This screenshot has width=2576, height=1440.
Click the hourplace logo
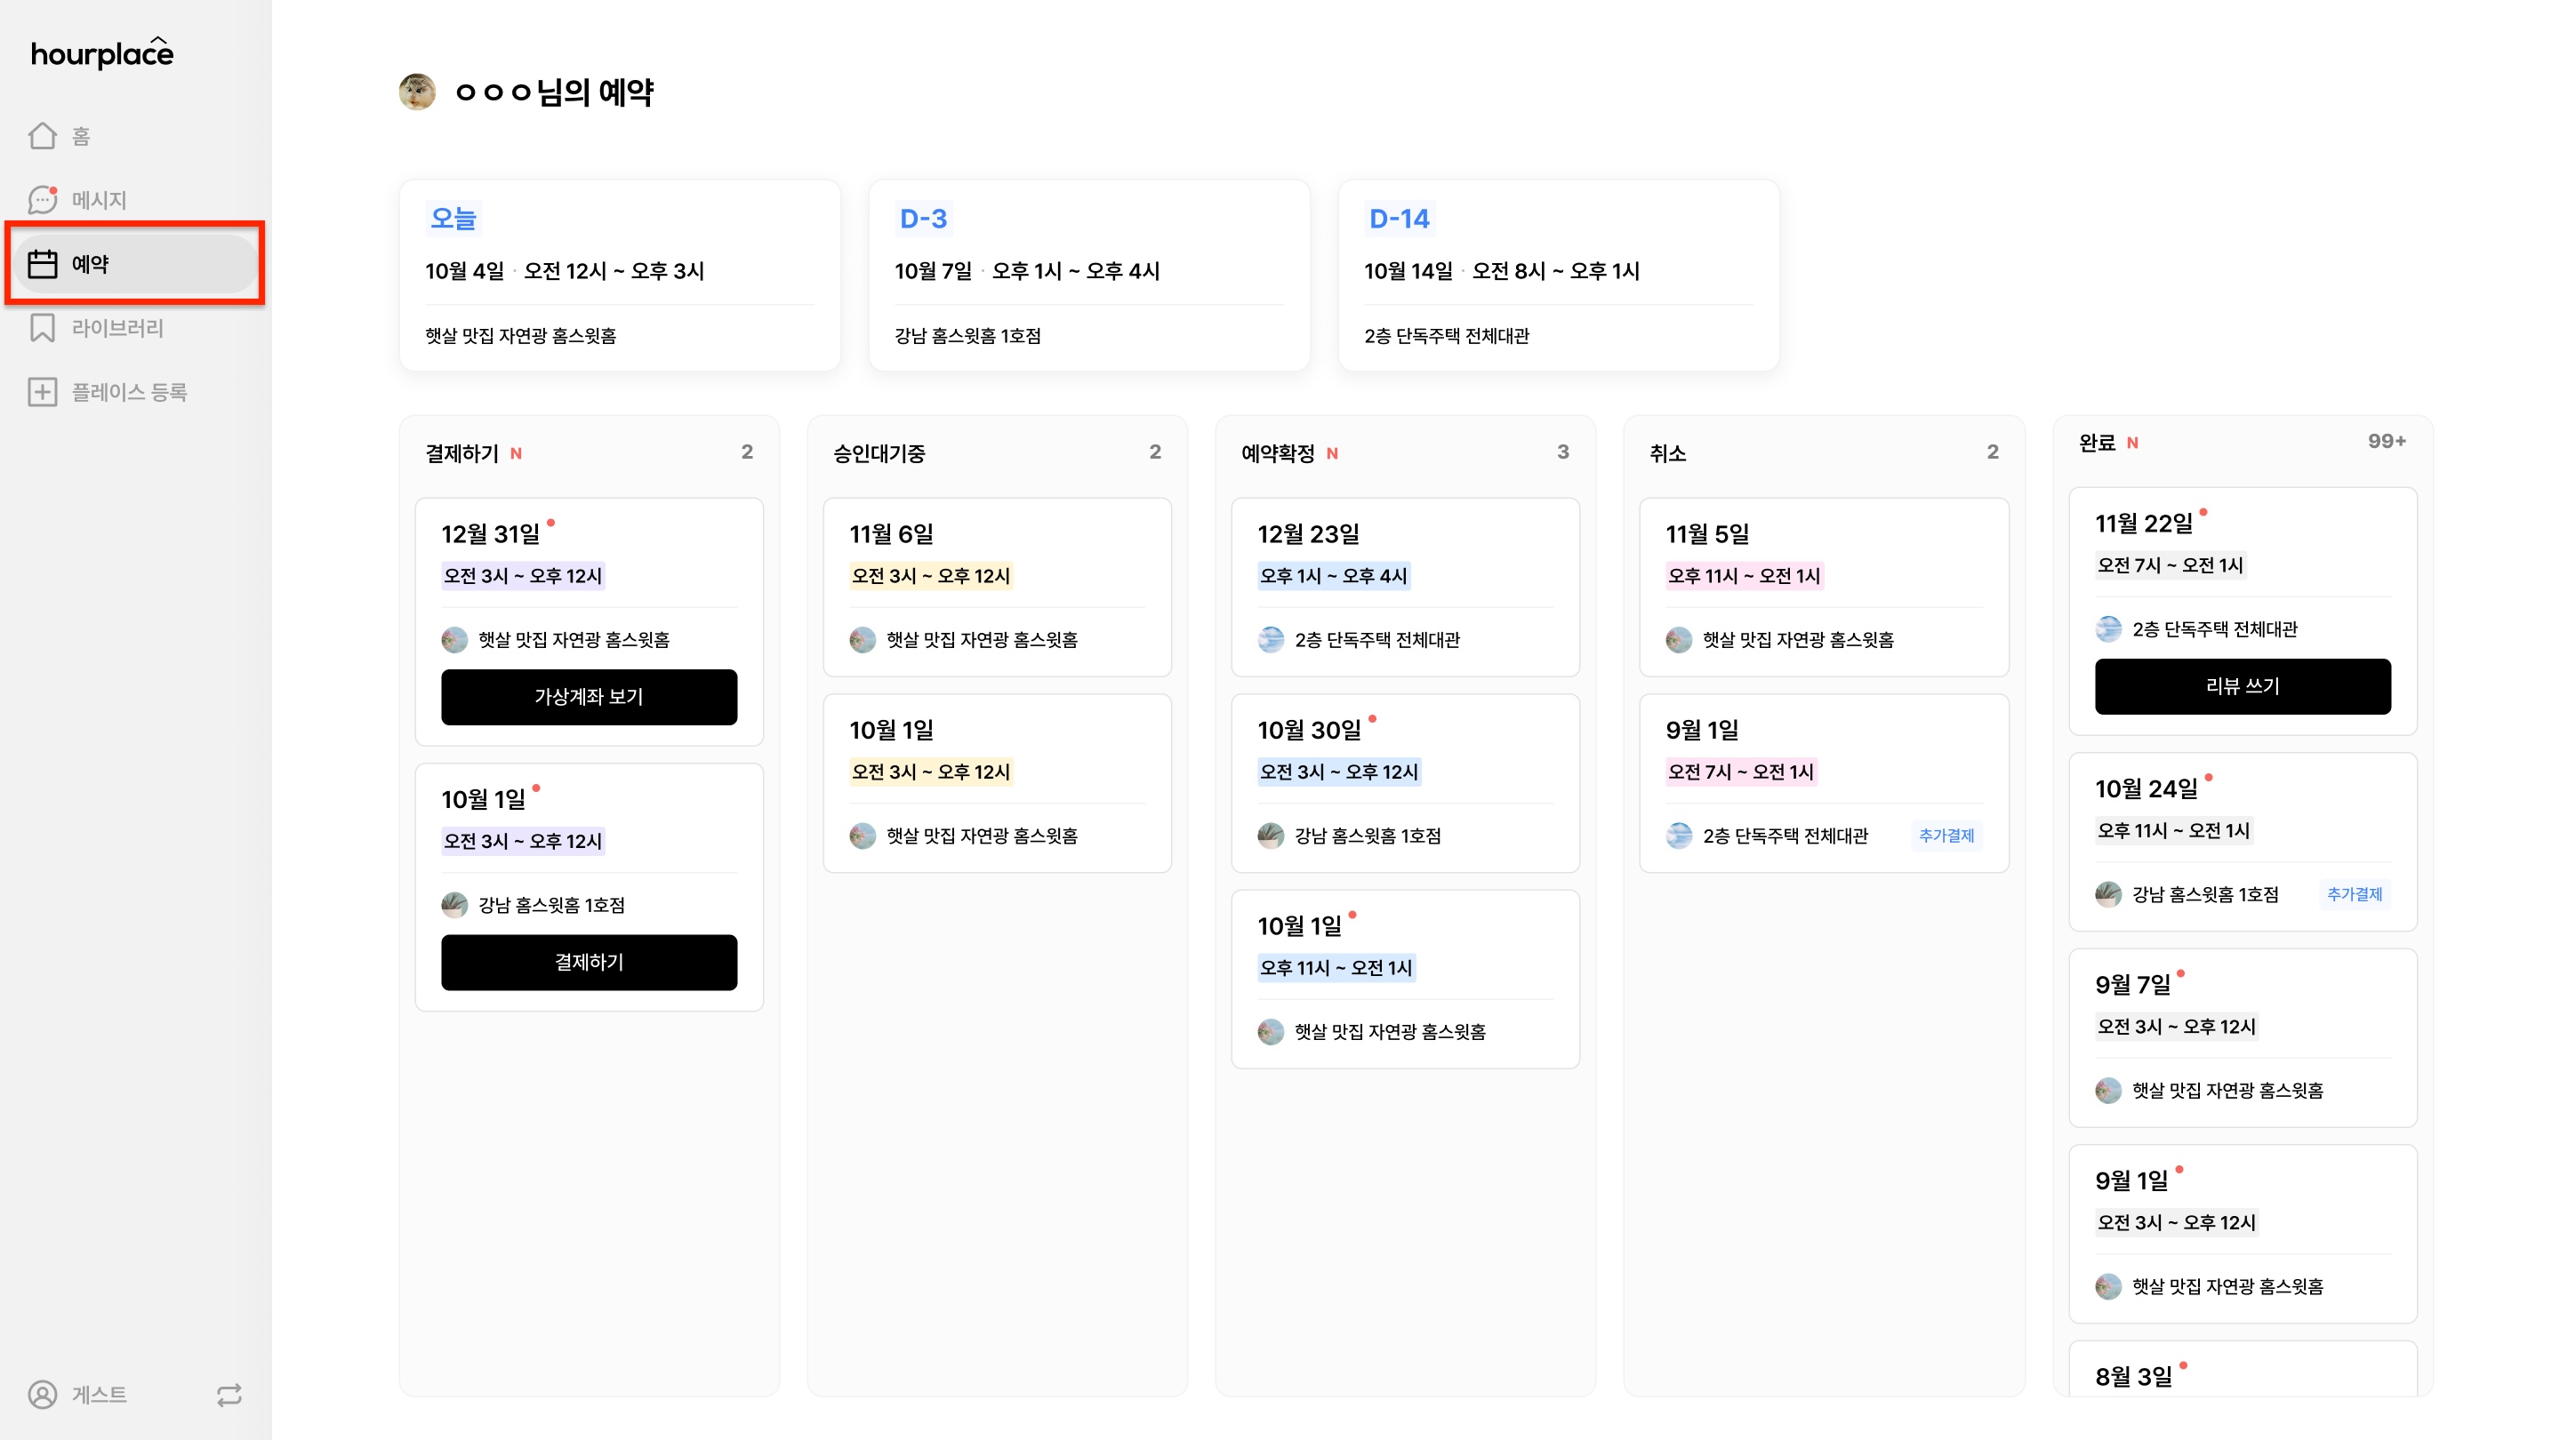(x=102, y=53)
